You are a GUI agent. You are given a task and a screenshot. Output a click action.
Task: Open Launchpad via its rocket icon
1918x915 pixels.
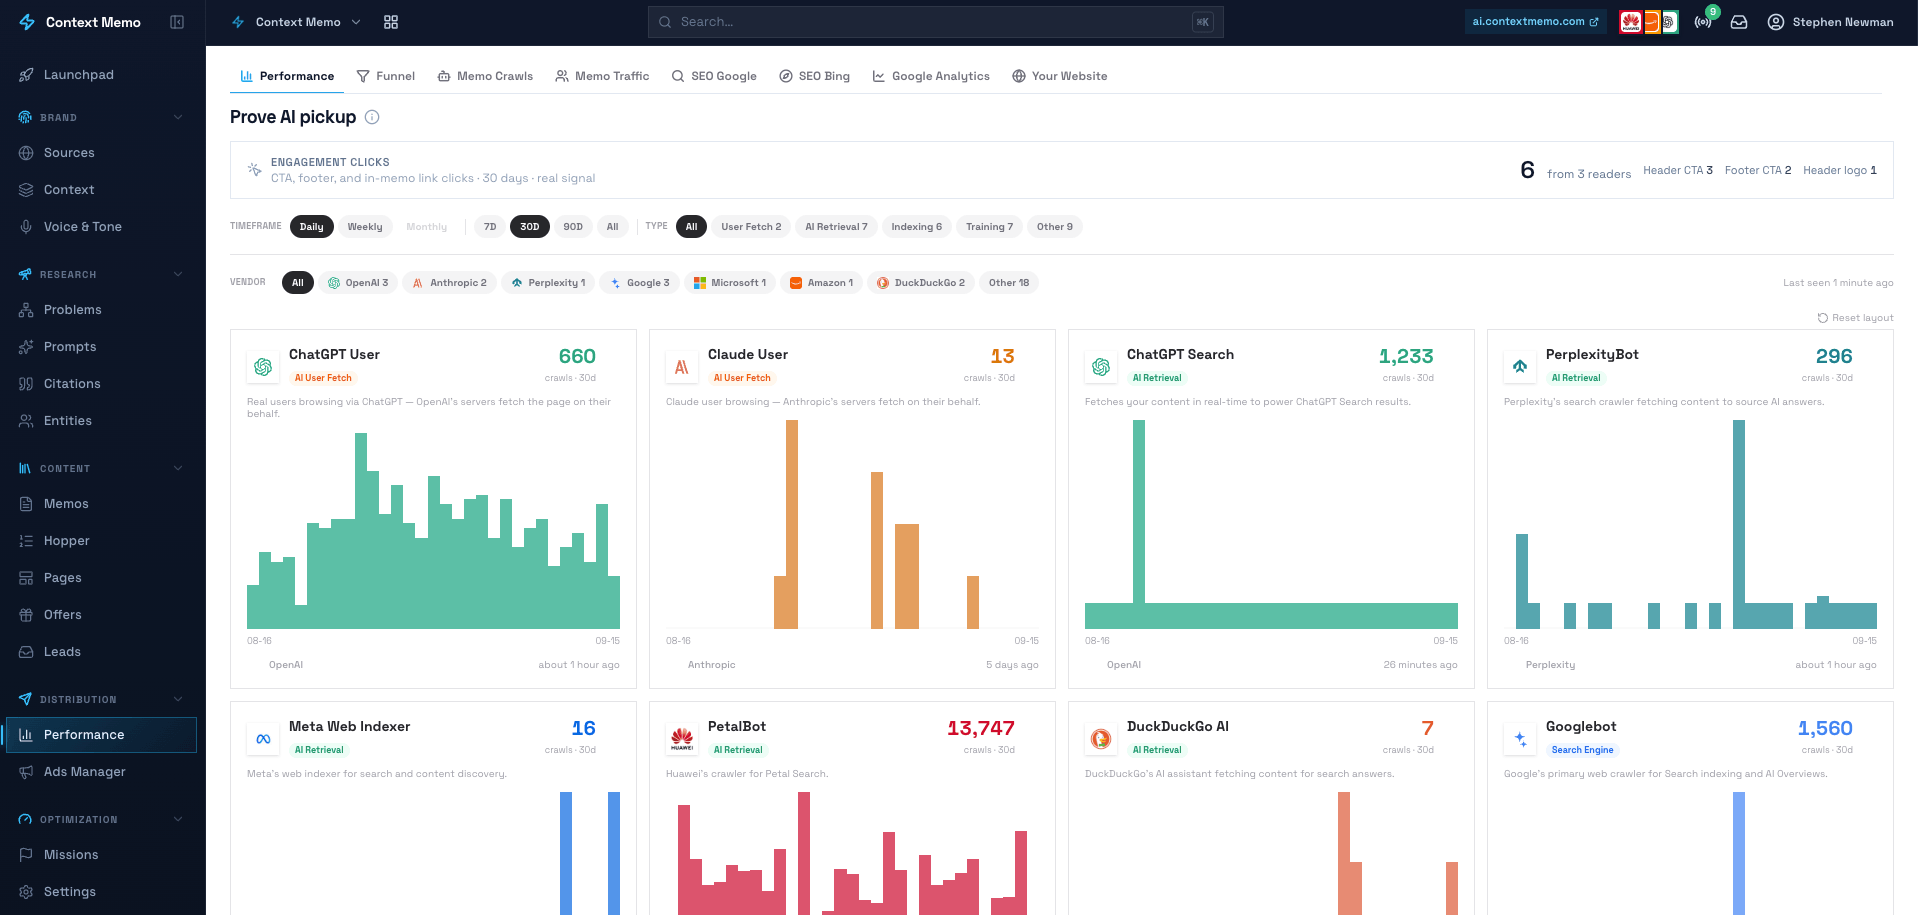pos(26,75)
